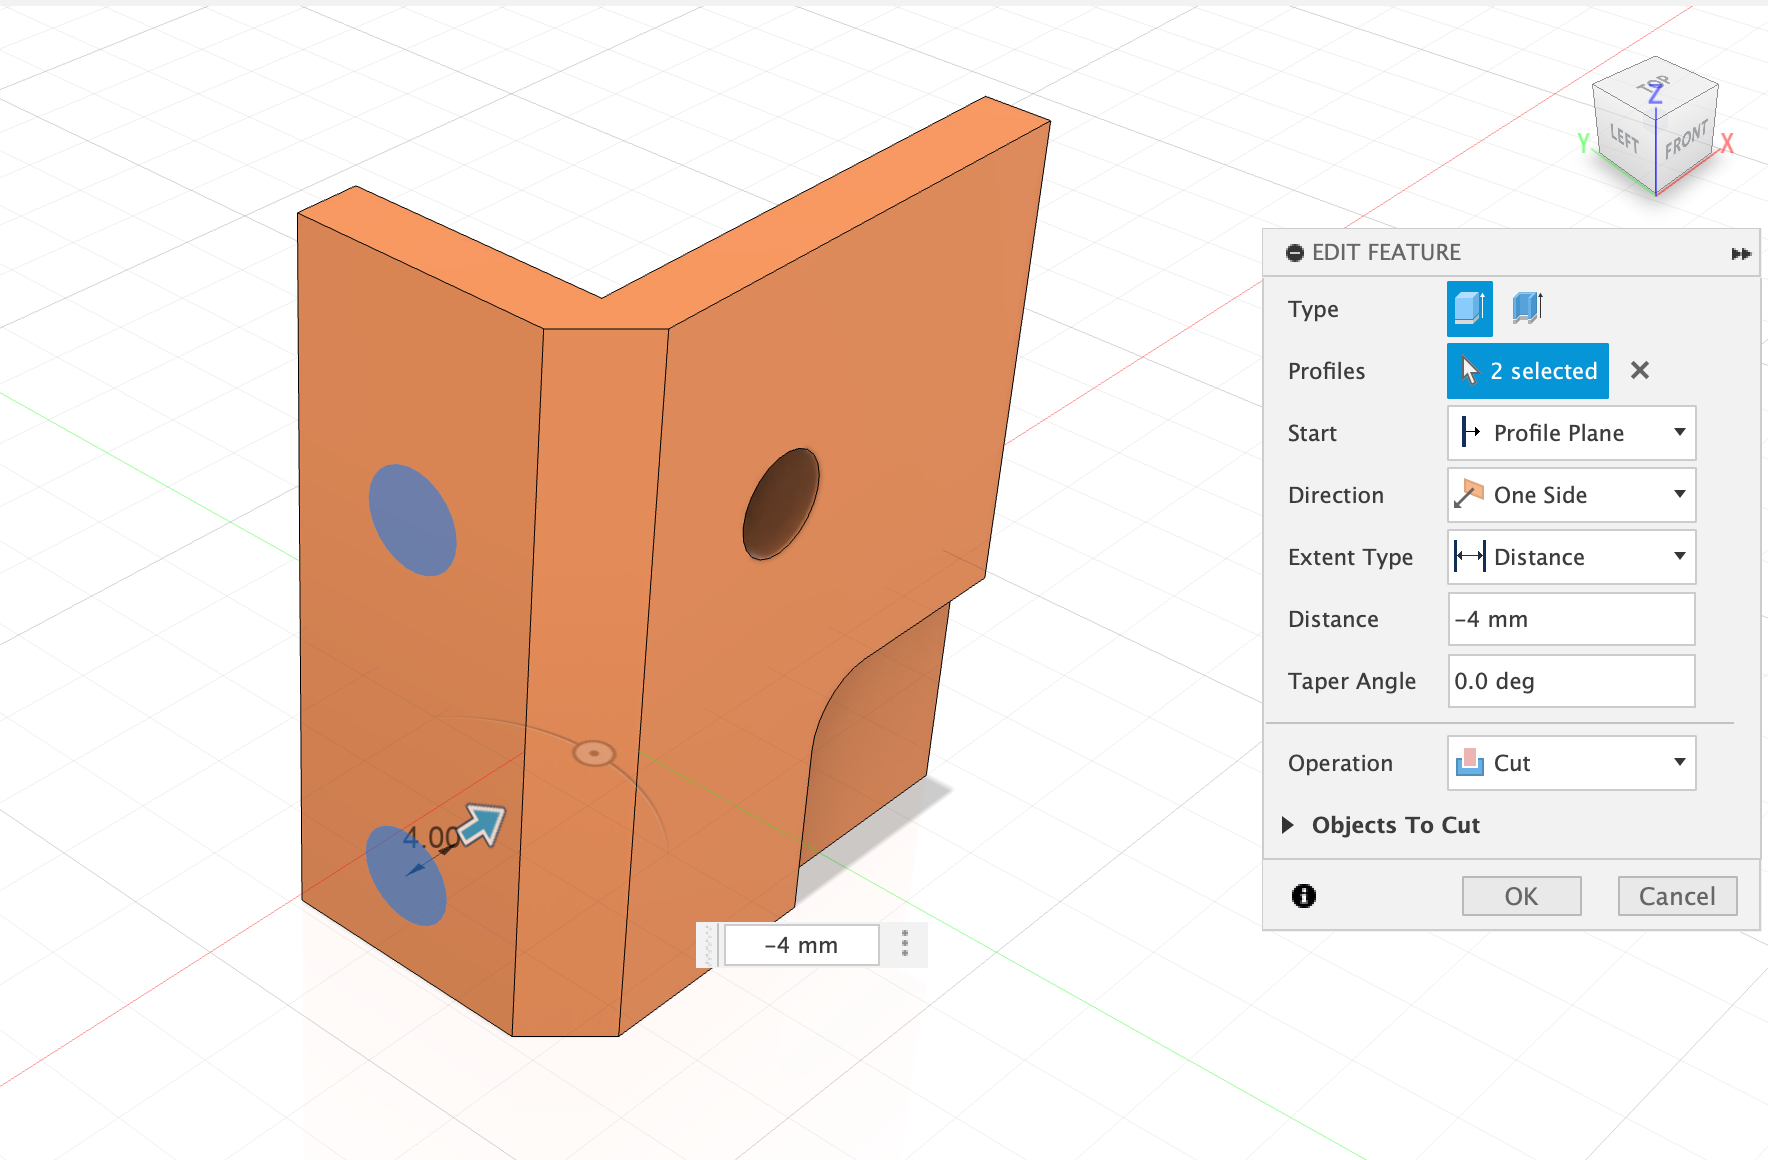Select the lower blue circle profile
This screenshot has height=1160, width=1768.
405,876
